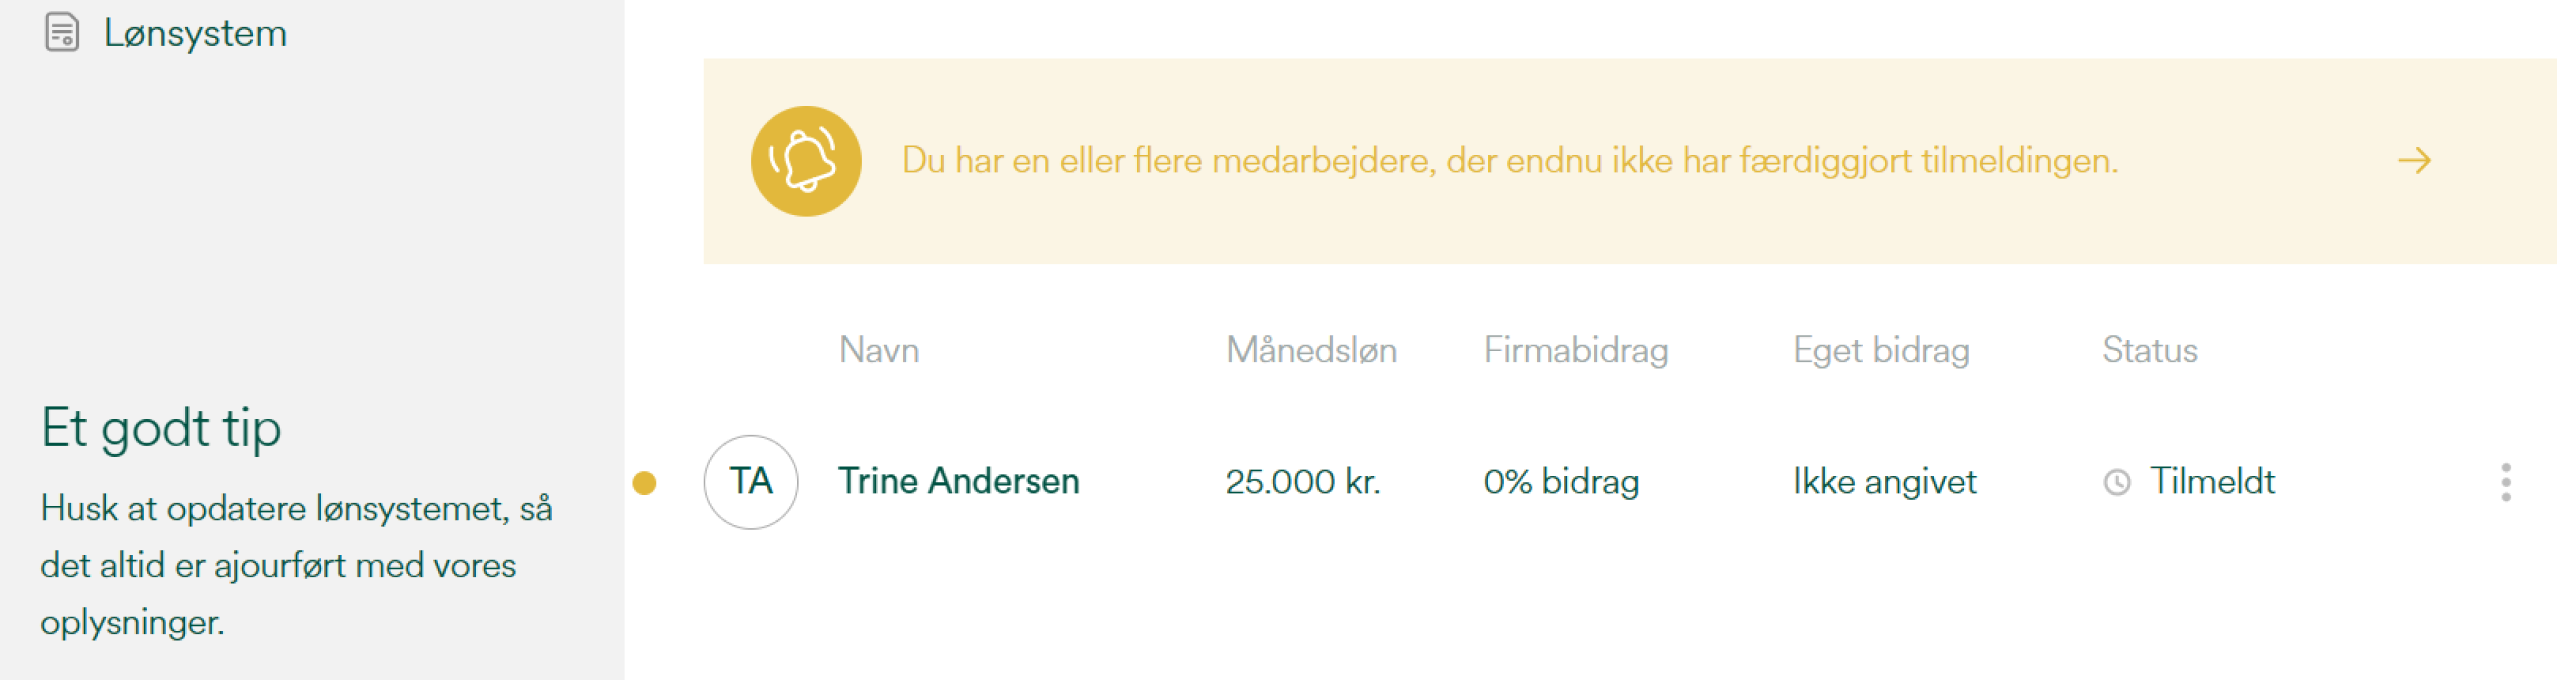Open the three-dot menu for Trine Andersen

point(2505,482)
